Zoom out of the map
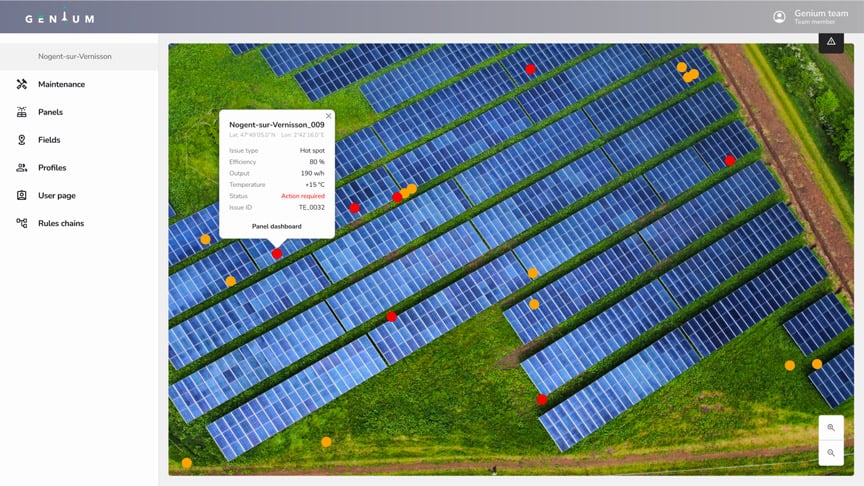 pos(831,453)
